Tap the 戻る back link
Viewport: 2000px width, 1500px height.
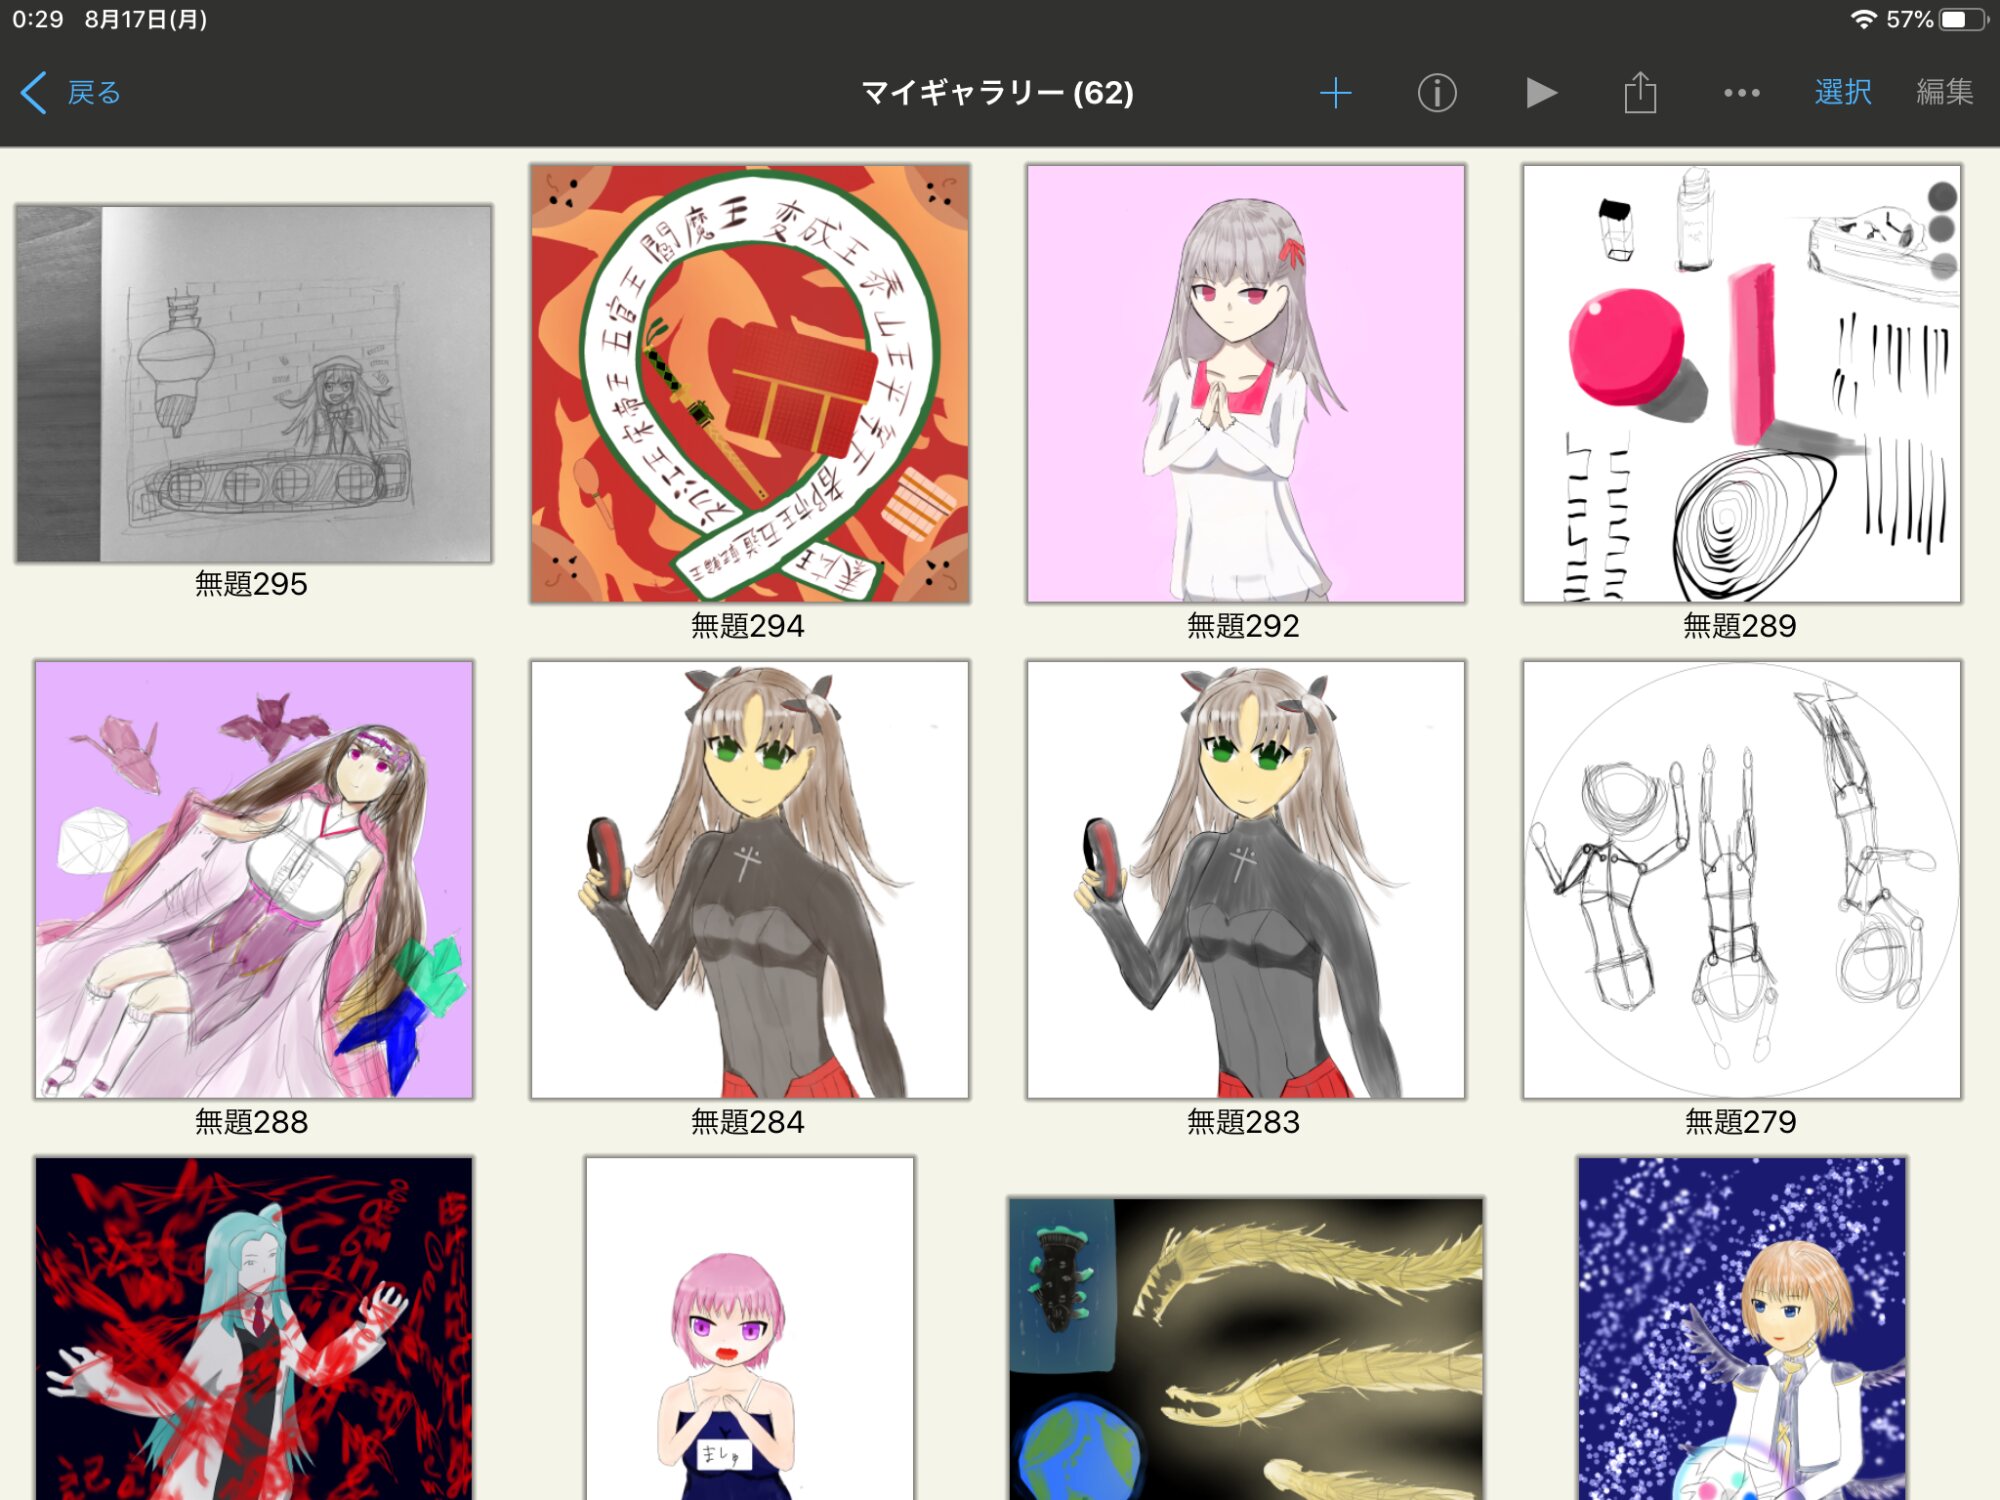pos(94,93)
